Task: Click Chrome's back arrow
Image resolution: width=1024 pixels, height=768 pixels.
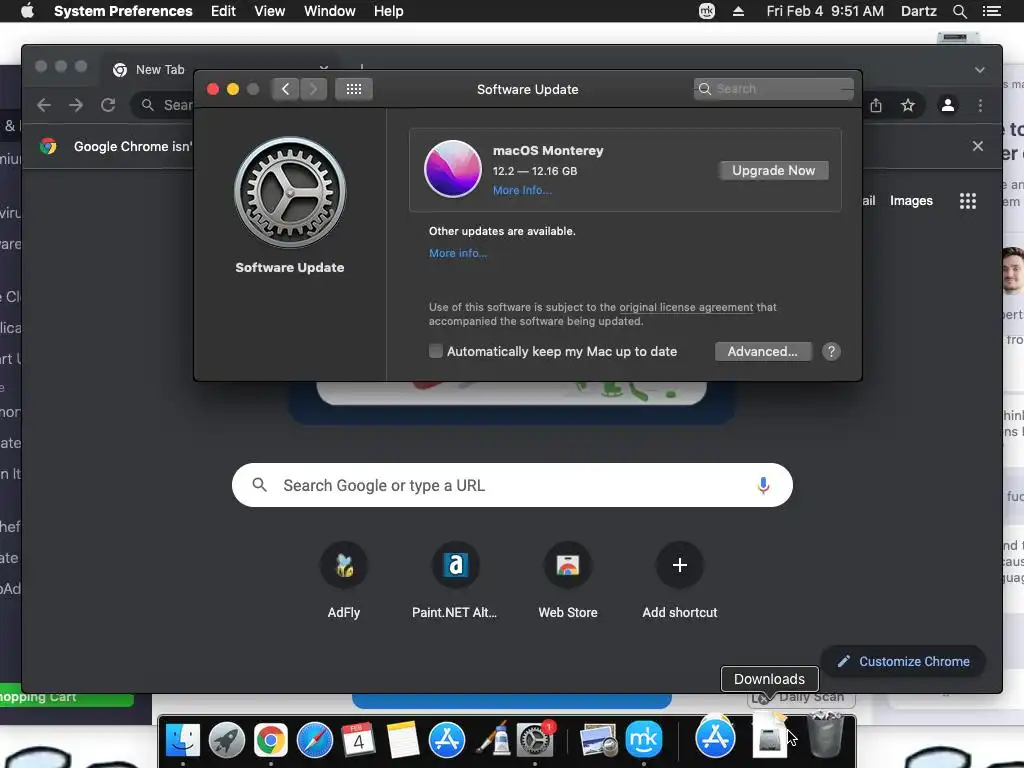Action: click(x=44, y=105)
